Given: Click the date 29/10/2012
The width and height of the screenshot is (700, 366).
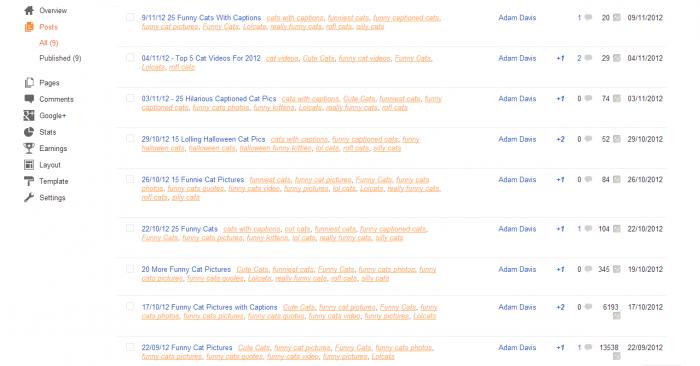Looking at the screenshot, I should pos(645,139).
